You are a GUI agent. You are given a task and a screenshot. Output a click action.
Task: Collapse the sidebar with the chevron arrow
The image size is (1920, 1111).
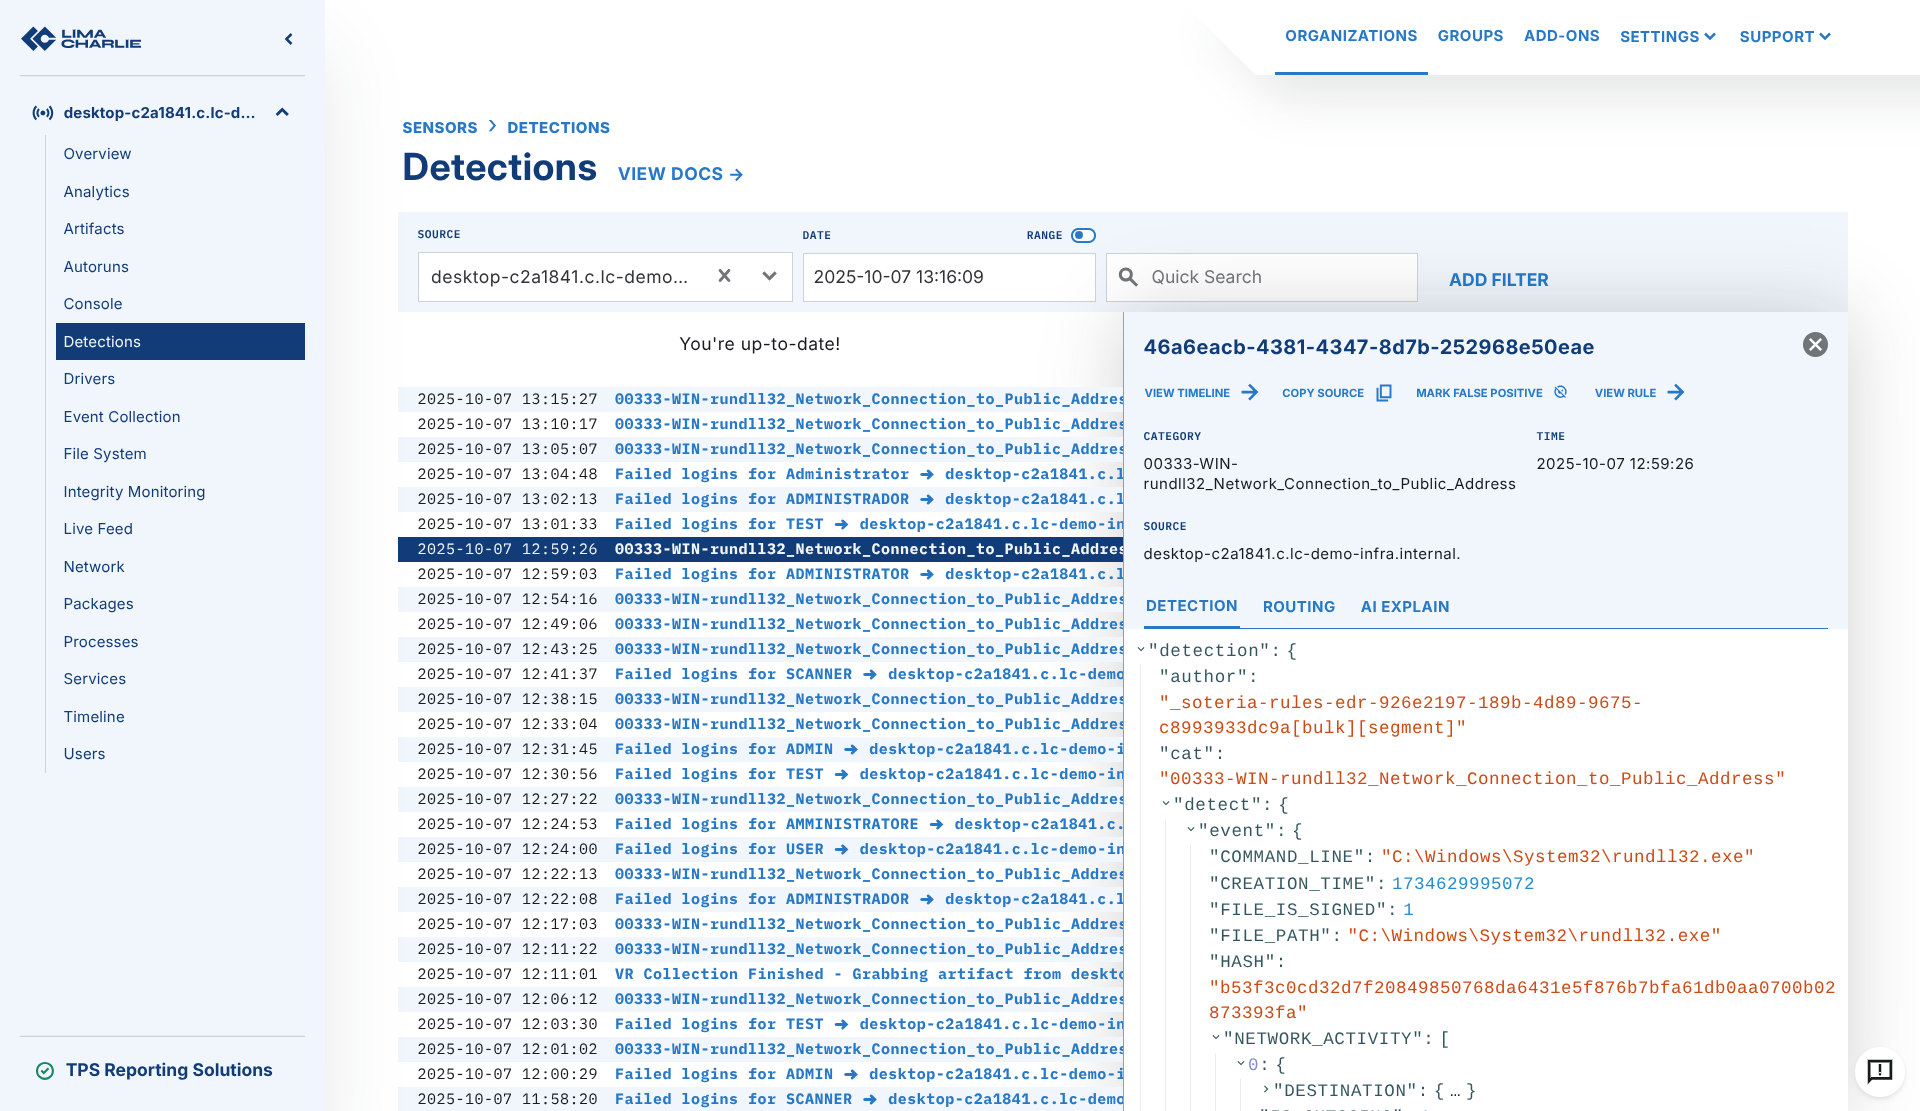click(x=289, y=39)
